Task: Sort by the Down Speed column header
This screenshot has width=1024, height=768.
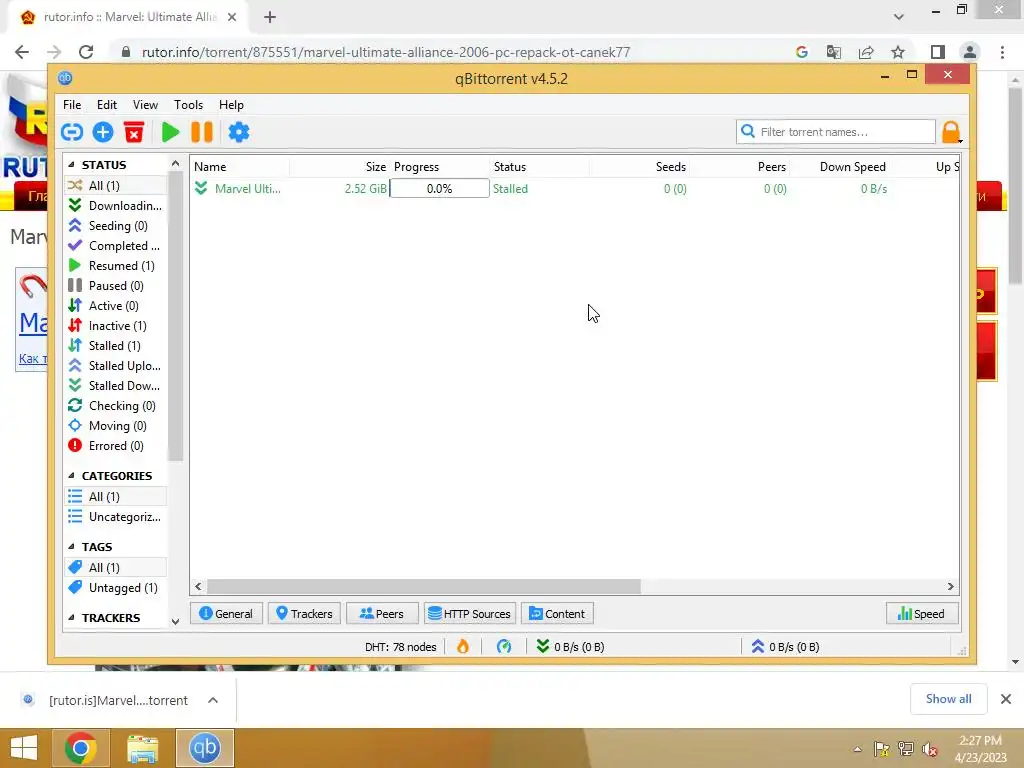Action: coord(840,167)
